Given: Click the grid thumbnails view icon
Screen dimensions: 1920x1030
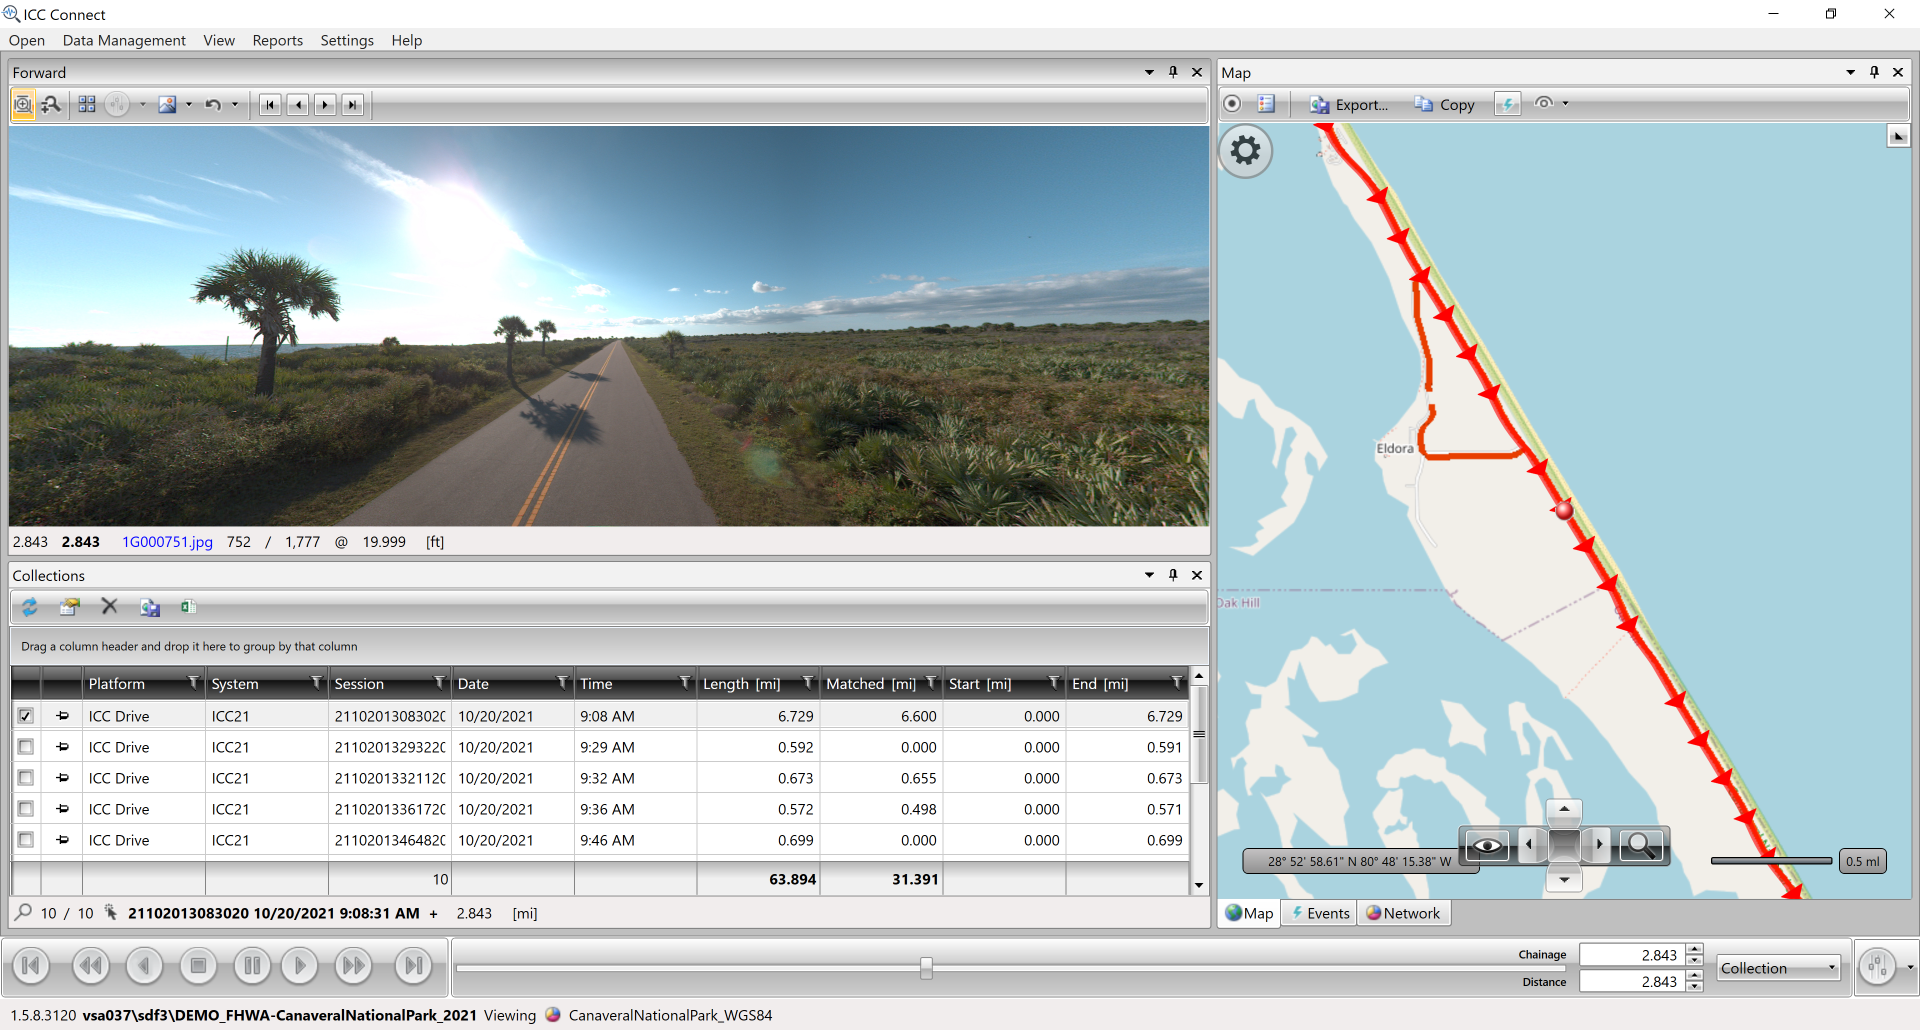Looking at the screenshot, I should 87,105.
